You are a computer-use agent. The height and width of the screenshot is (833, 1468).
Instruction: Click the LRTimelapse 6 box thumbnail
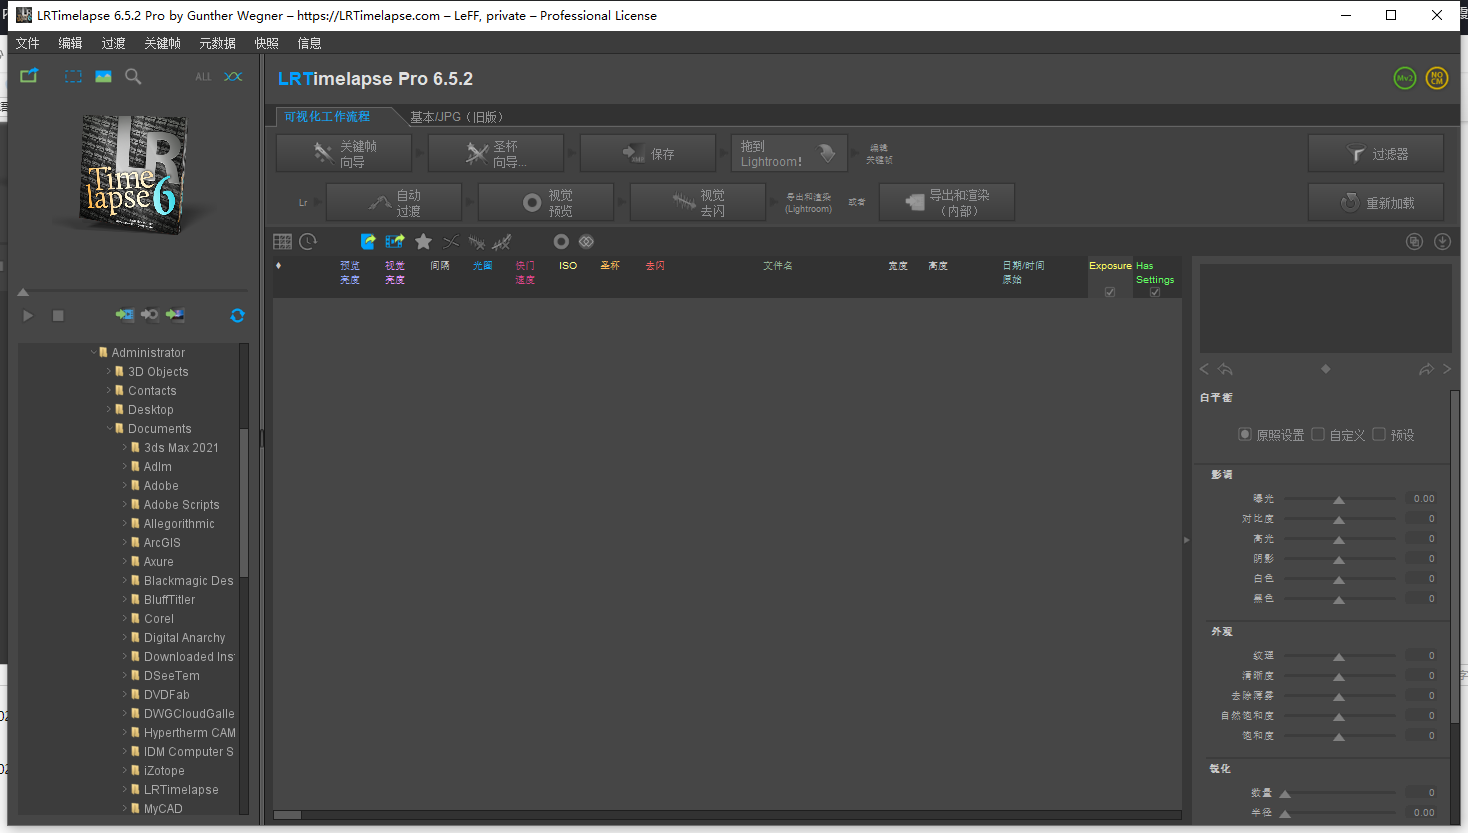(x=134, y=174)
